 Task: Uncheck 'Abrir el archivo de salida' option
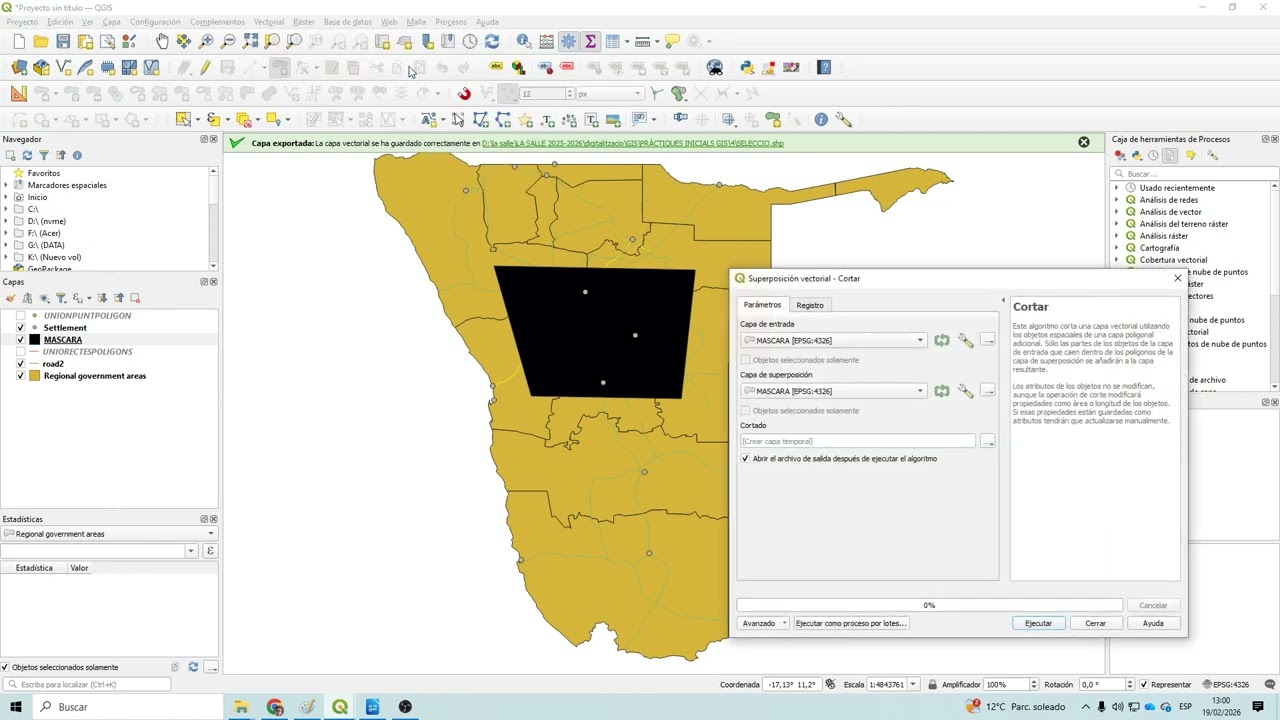745,459
